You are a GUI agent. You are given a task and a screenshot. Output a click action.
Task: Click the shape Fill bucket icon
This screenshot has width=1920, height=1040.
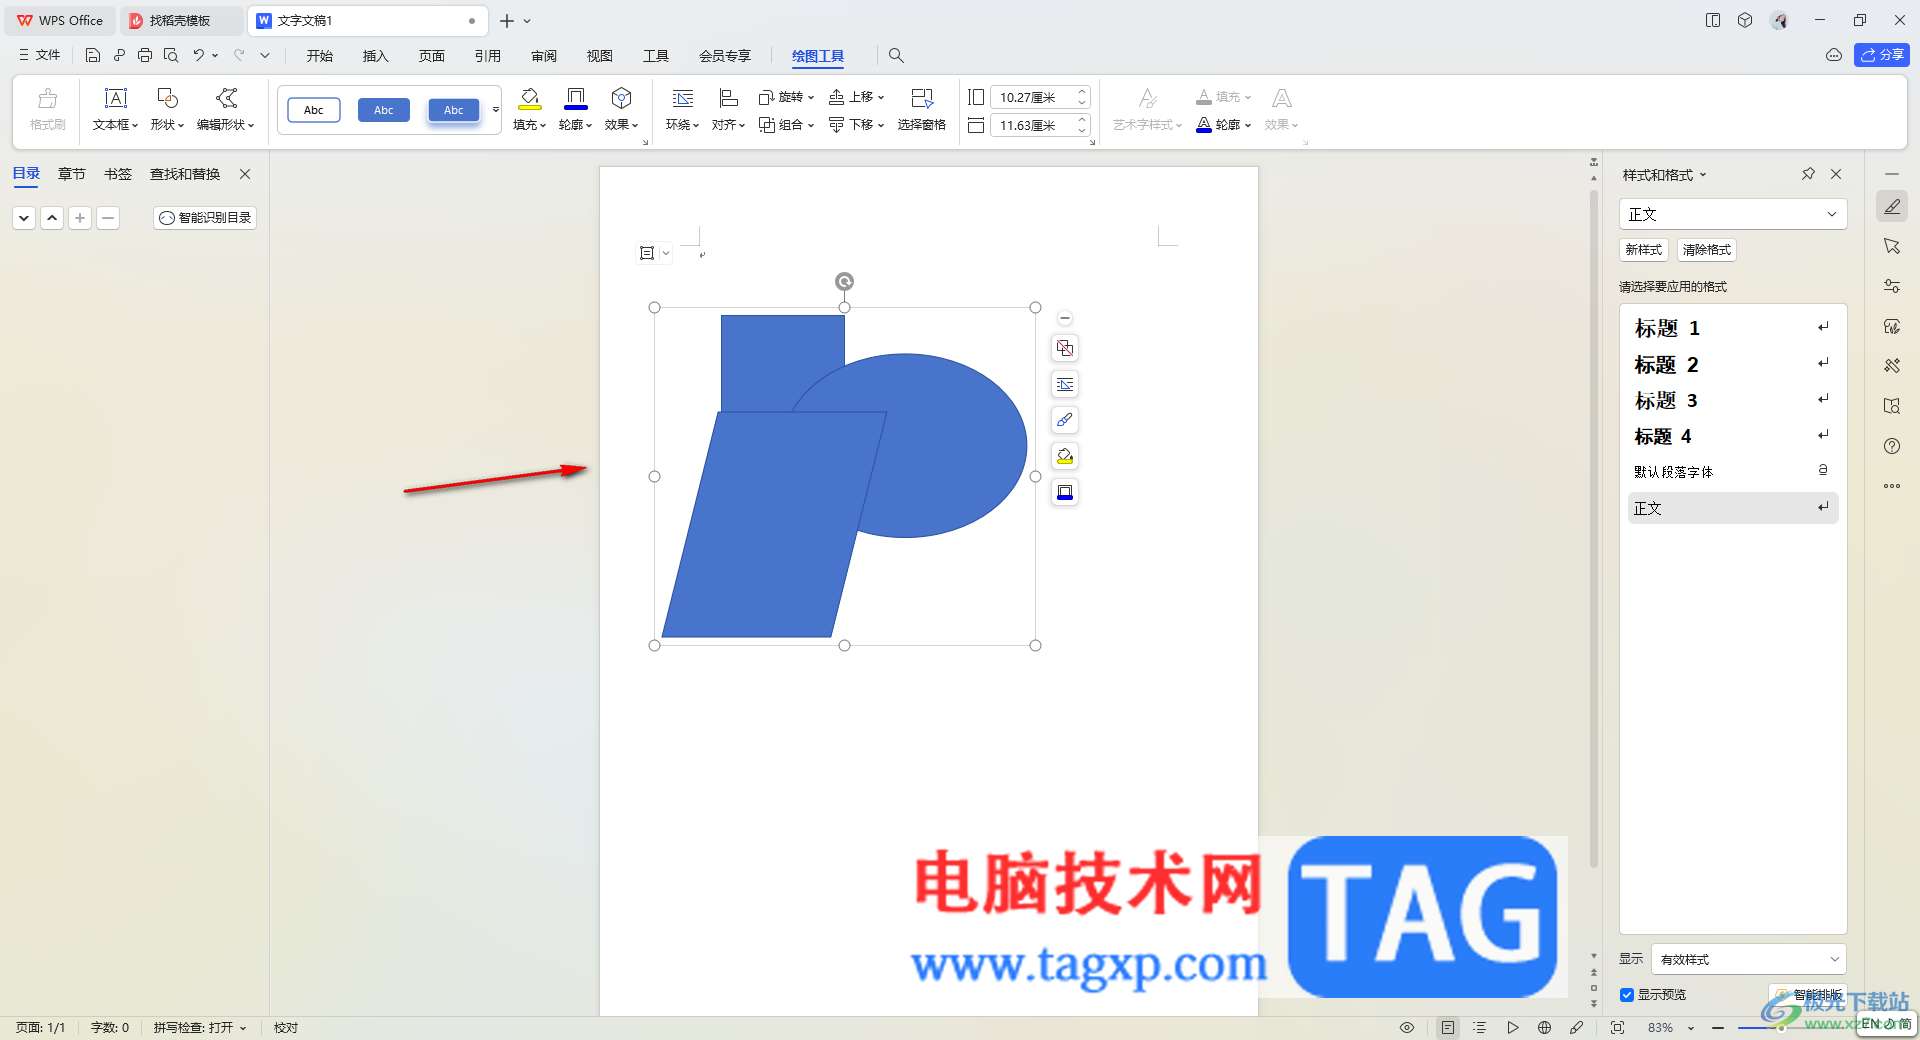529,98
